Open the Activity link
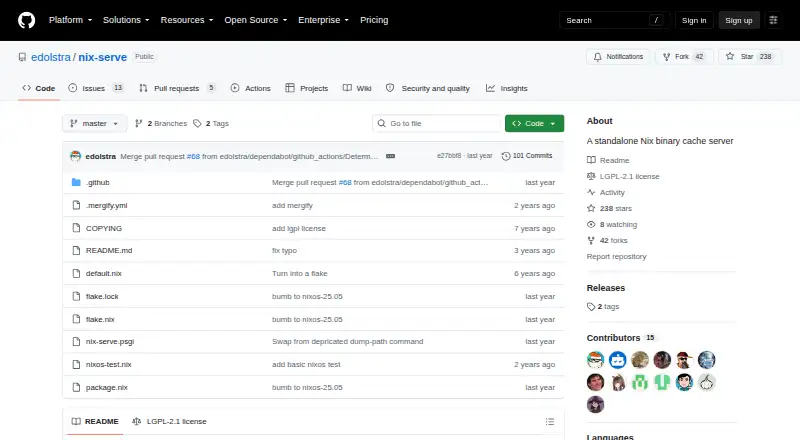Viewport: 800px width, 440px height. pyautogui.click(x=606, y=192)
